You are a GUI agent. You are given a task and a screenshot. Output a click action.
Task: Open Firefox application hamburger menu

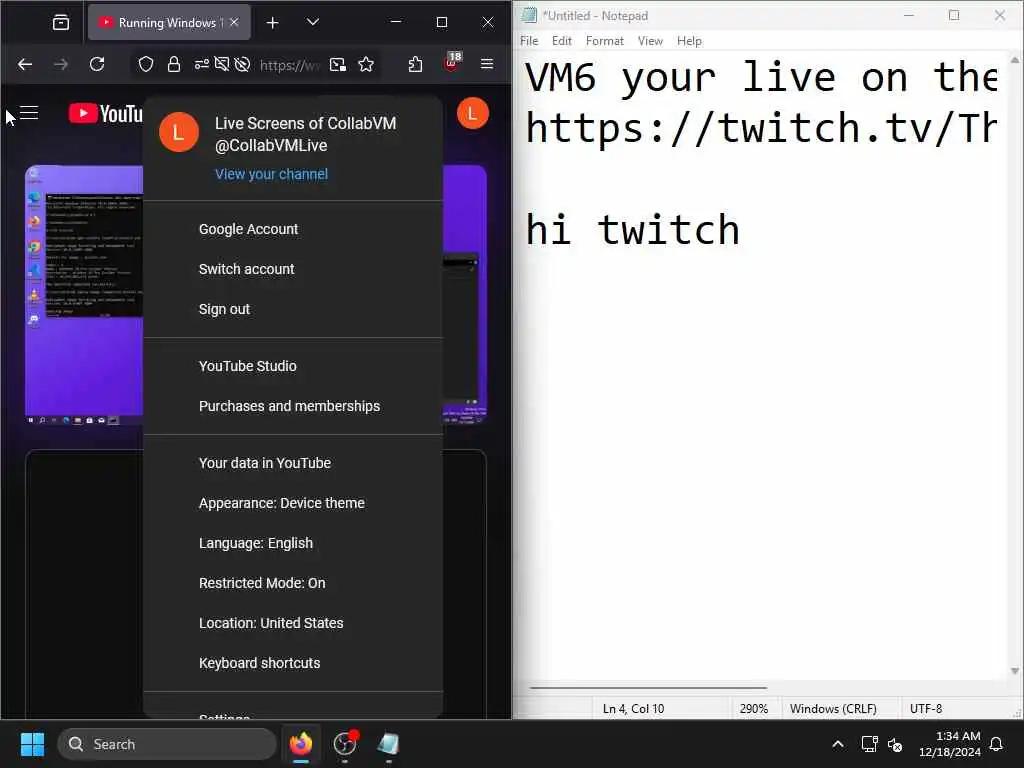coord(487,64)
